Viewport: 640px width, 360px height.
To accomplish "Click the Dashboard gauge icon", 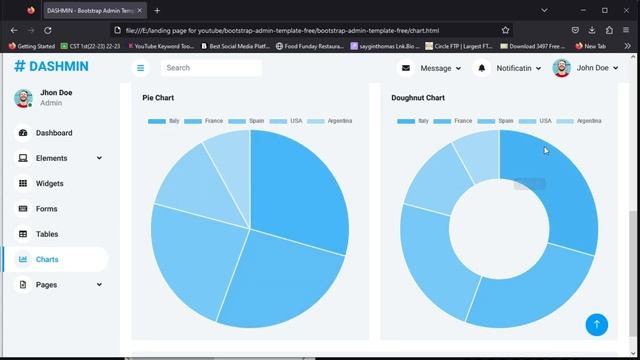I will [23, 133].
